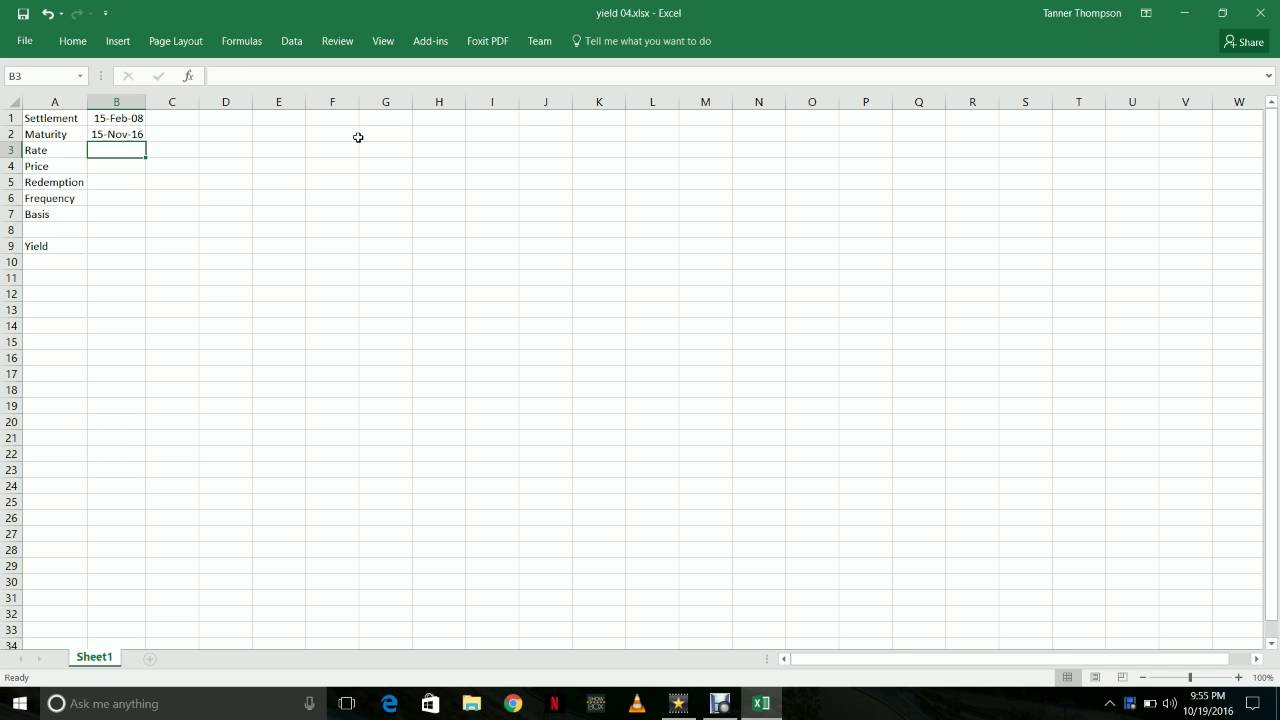This screenshot has height=720, width=1280.
Task: Click the zoom in plus button
Action: coord(1238,677)
